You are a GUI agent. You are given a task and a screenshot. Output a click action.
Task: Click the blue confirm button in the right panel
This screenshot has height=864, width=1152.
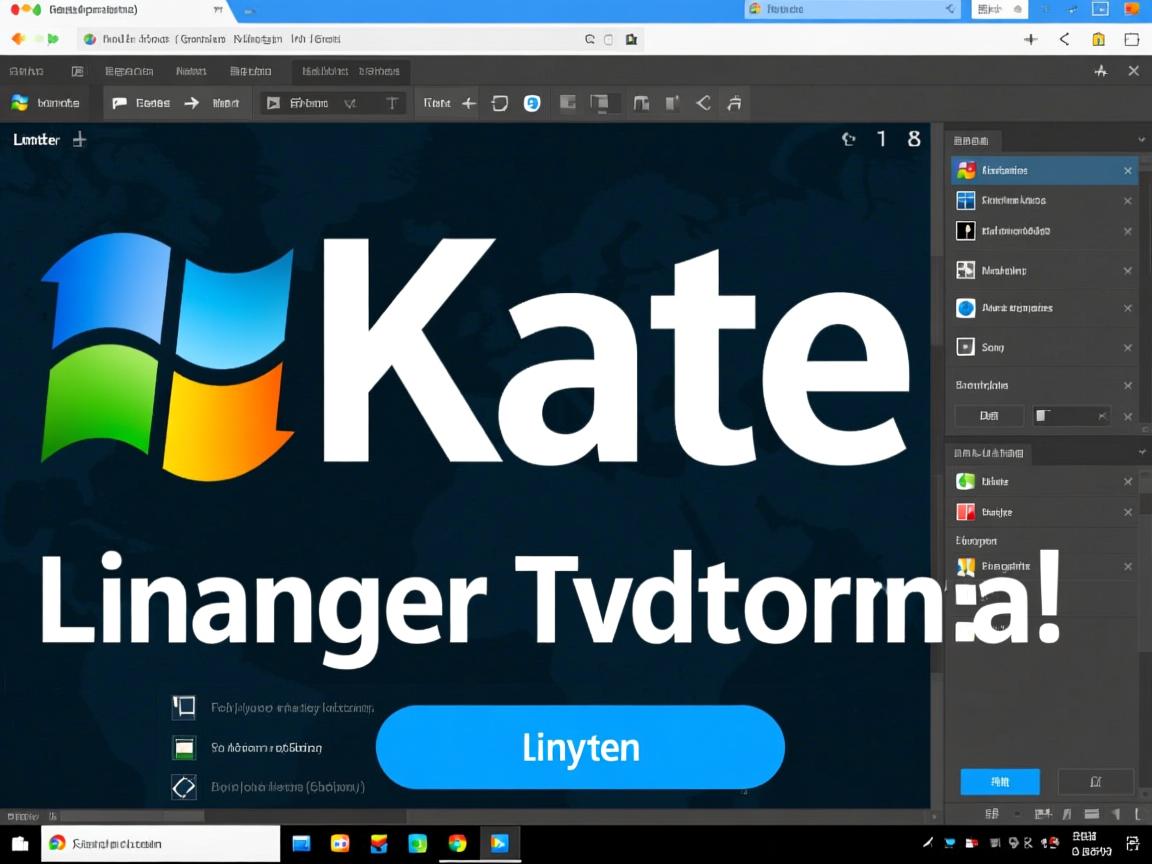click(x=1000, y=782)
